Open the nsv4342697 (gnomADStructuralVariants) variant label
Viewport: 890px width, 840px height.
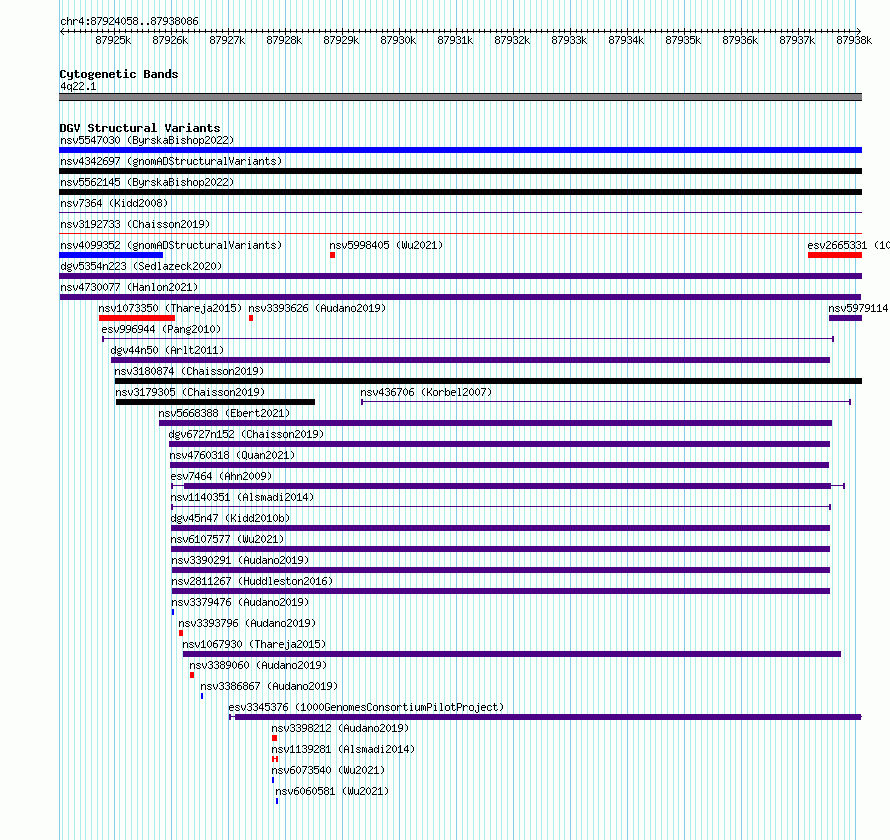tap(171, 161)
